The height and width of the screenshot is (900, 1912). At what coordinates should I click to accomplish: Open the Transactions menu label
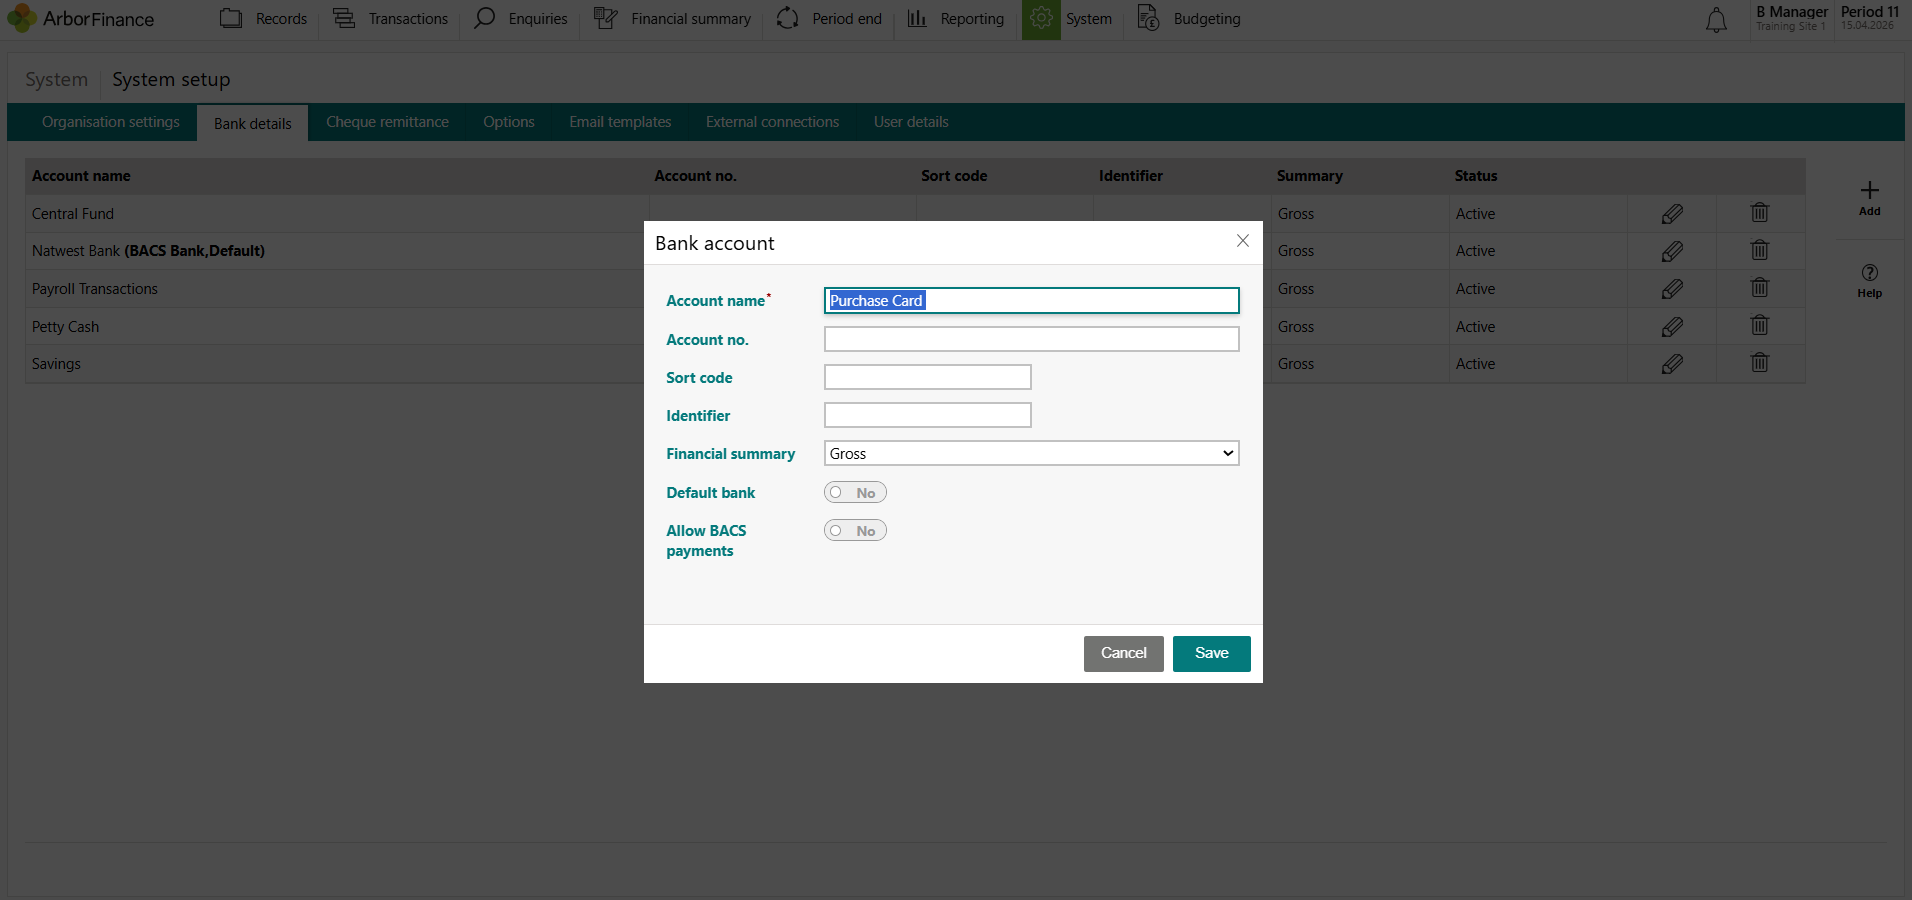(x=408, y=19)
